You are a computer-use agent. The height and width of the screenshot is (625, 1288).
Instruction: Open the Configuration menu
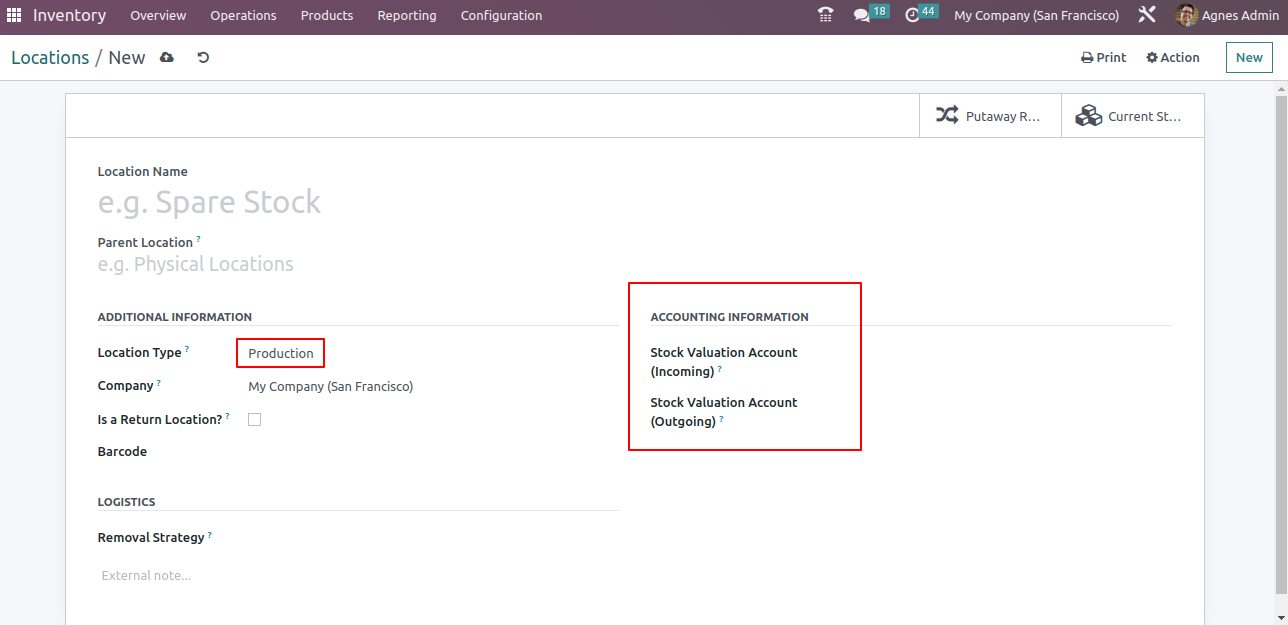(501, 16)
